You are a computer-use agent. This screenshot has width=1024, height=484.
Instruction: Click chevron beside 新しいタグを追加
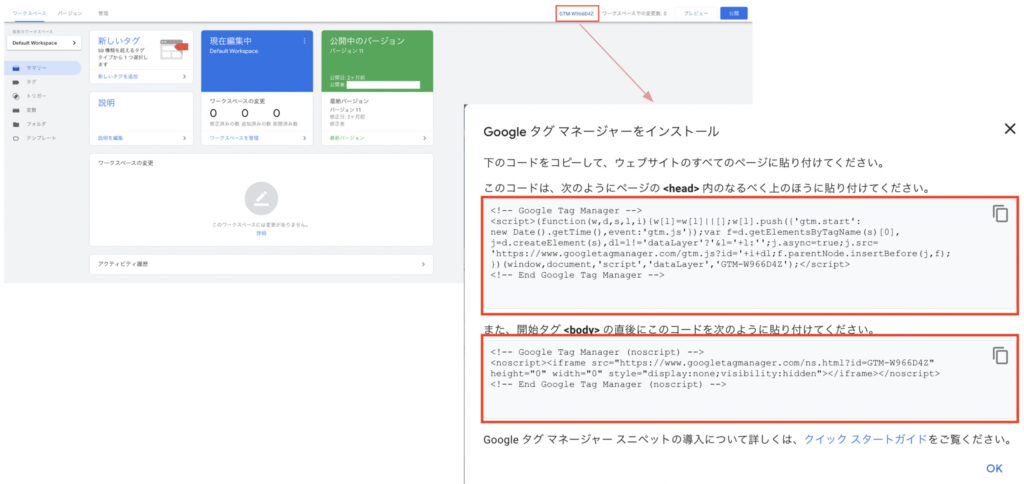[x=184, y=76]
